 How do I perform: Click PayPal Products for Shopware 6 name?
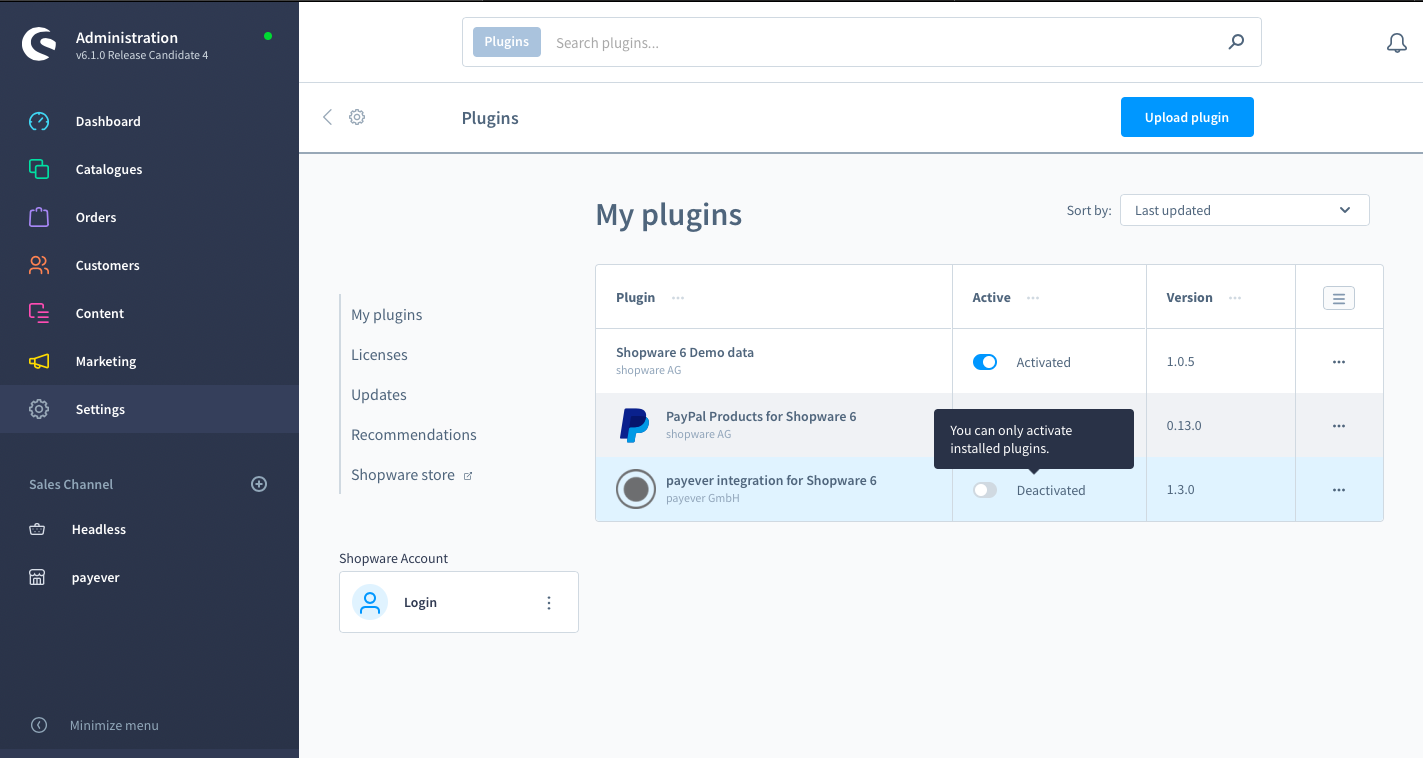tap(761, 417)
